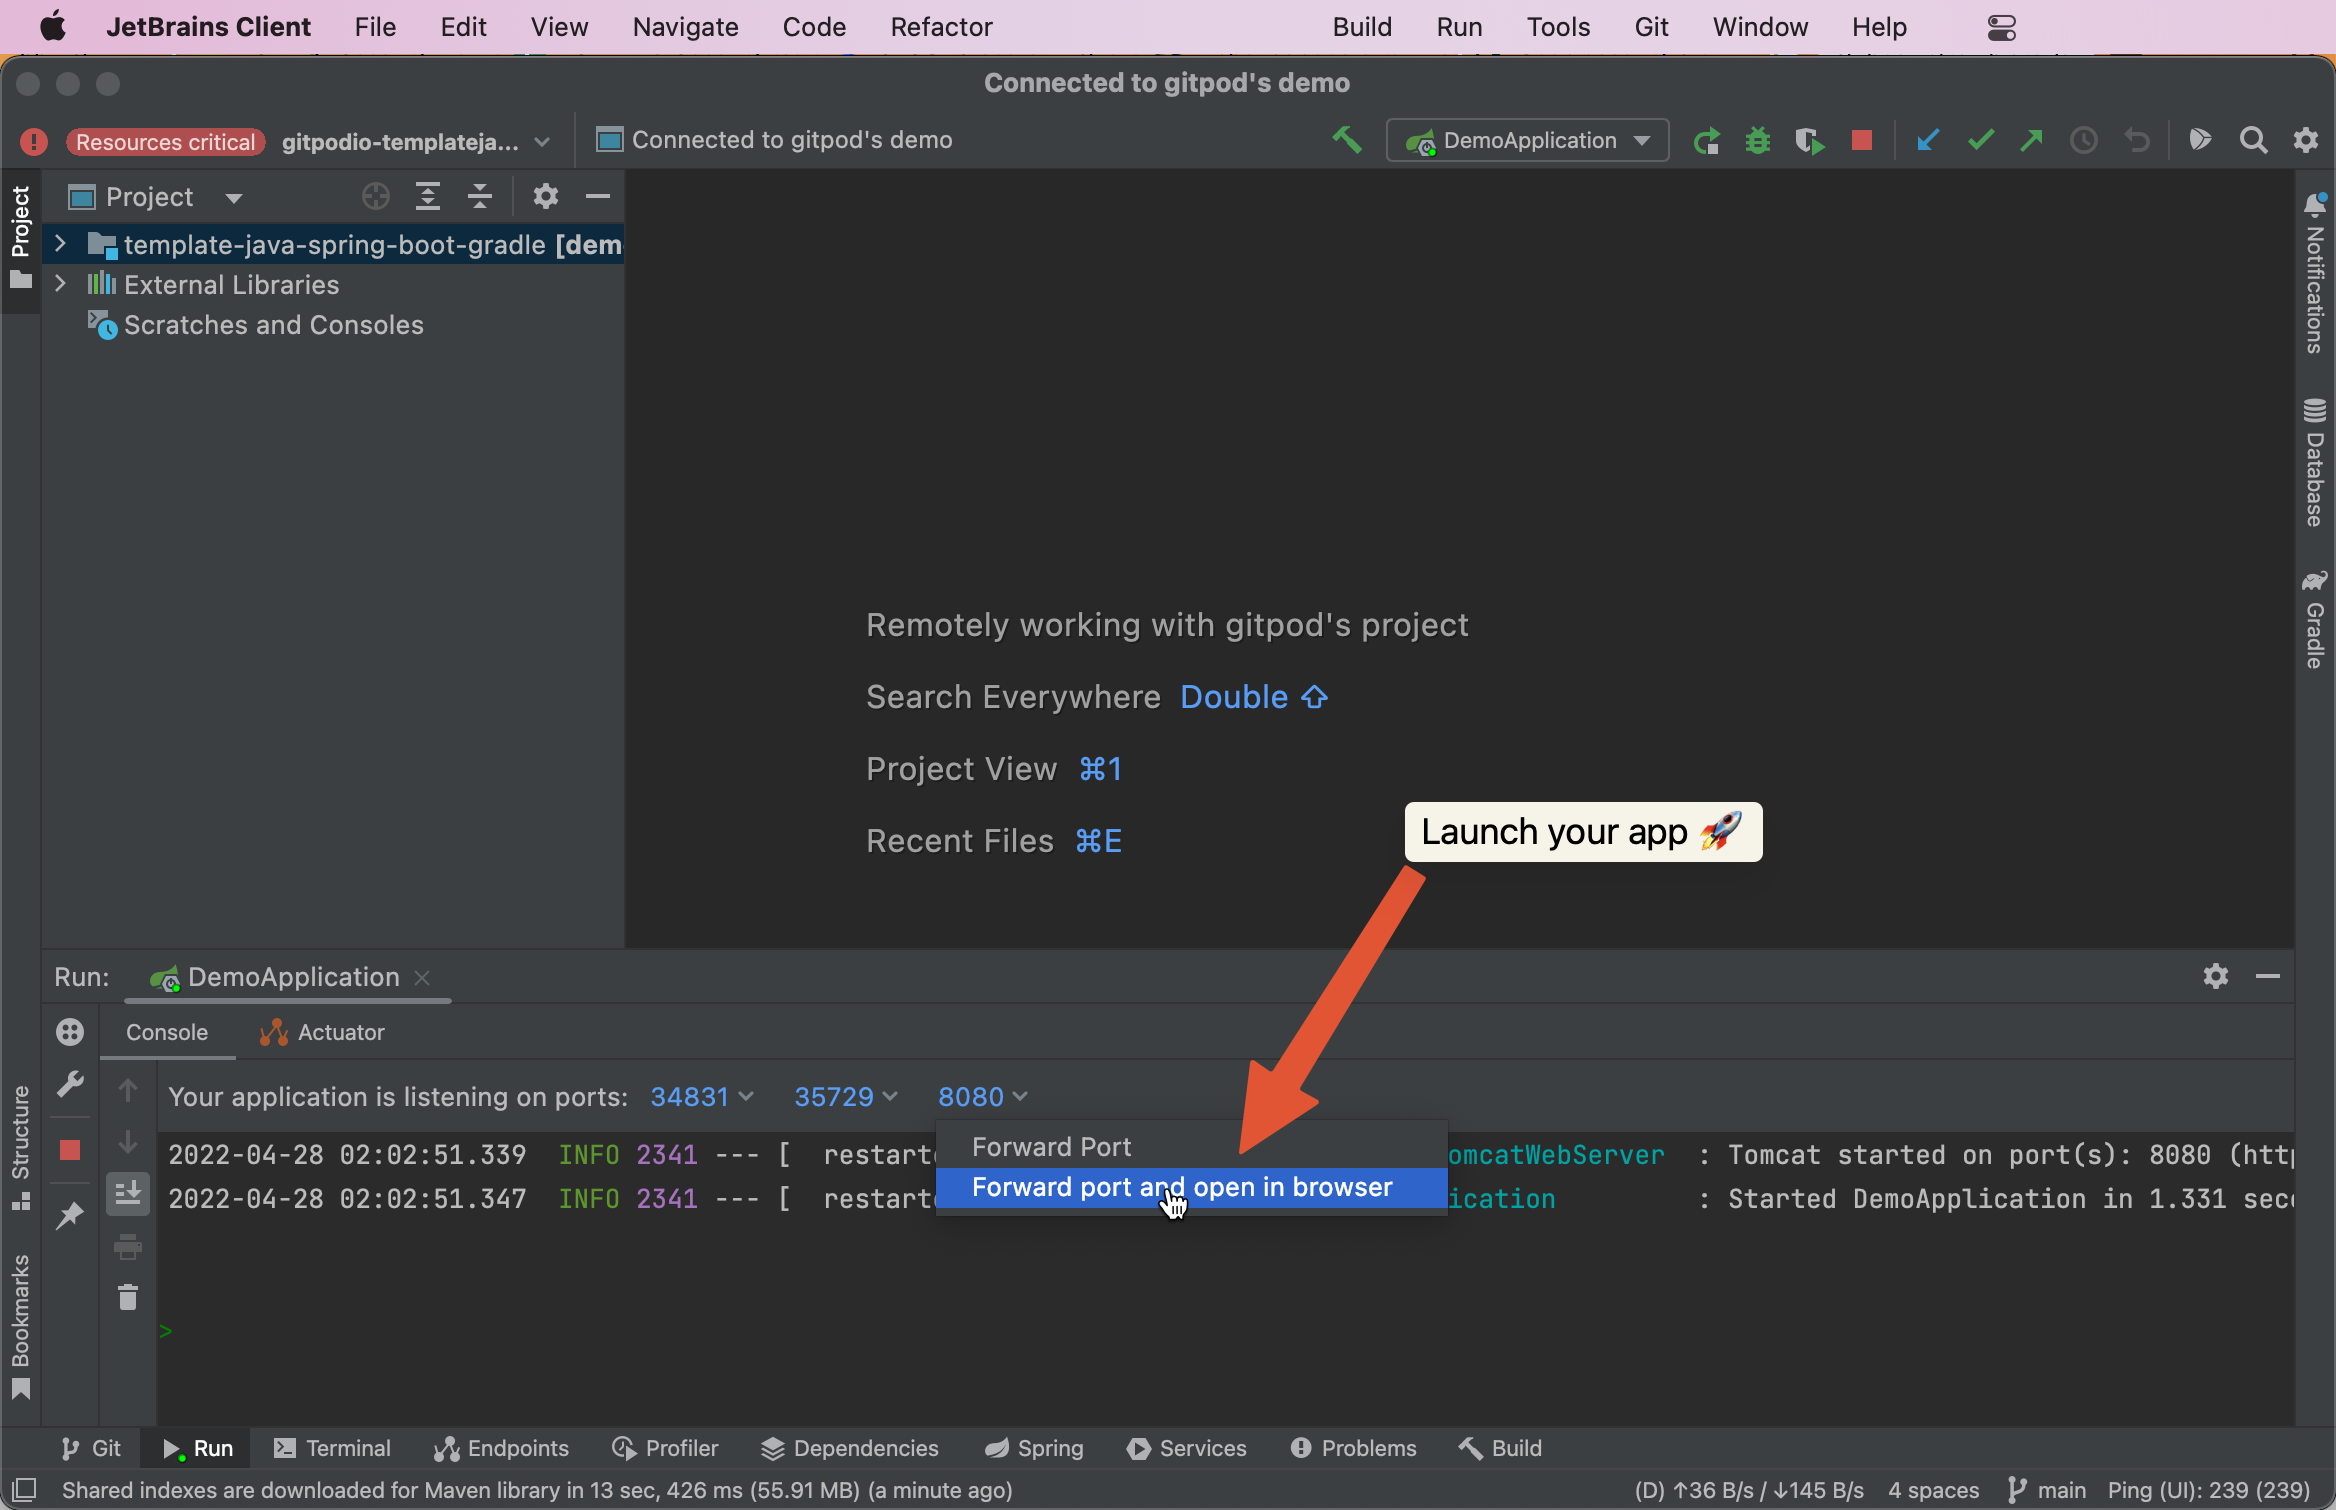Image resolution: width=2336 pixels, height=1510 pixels.
Task: Open Endpoints tool window button
Action: coord(501,1448)
